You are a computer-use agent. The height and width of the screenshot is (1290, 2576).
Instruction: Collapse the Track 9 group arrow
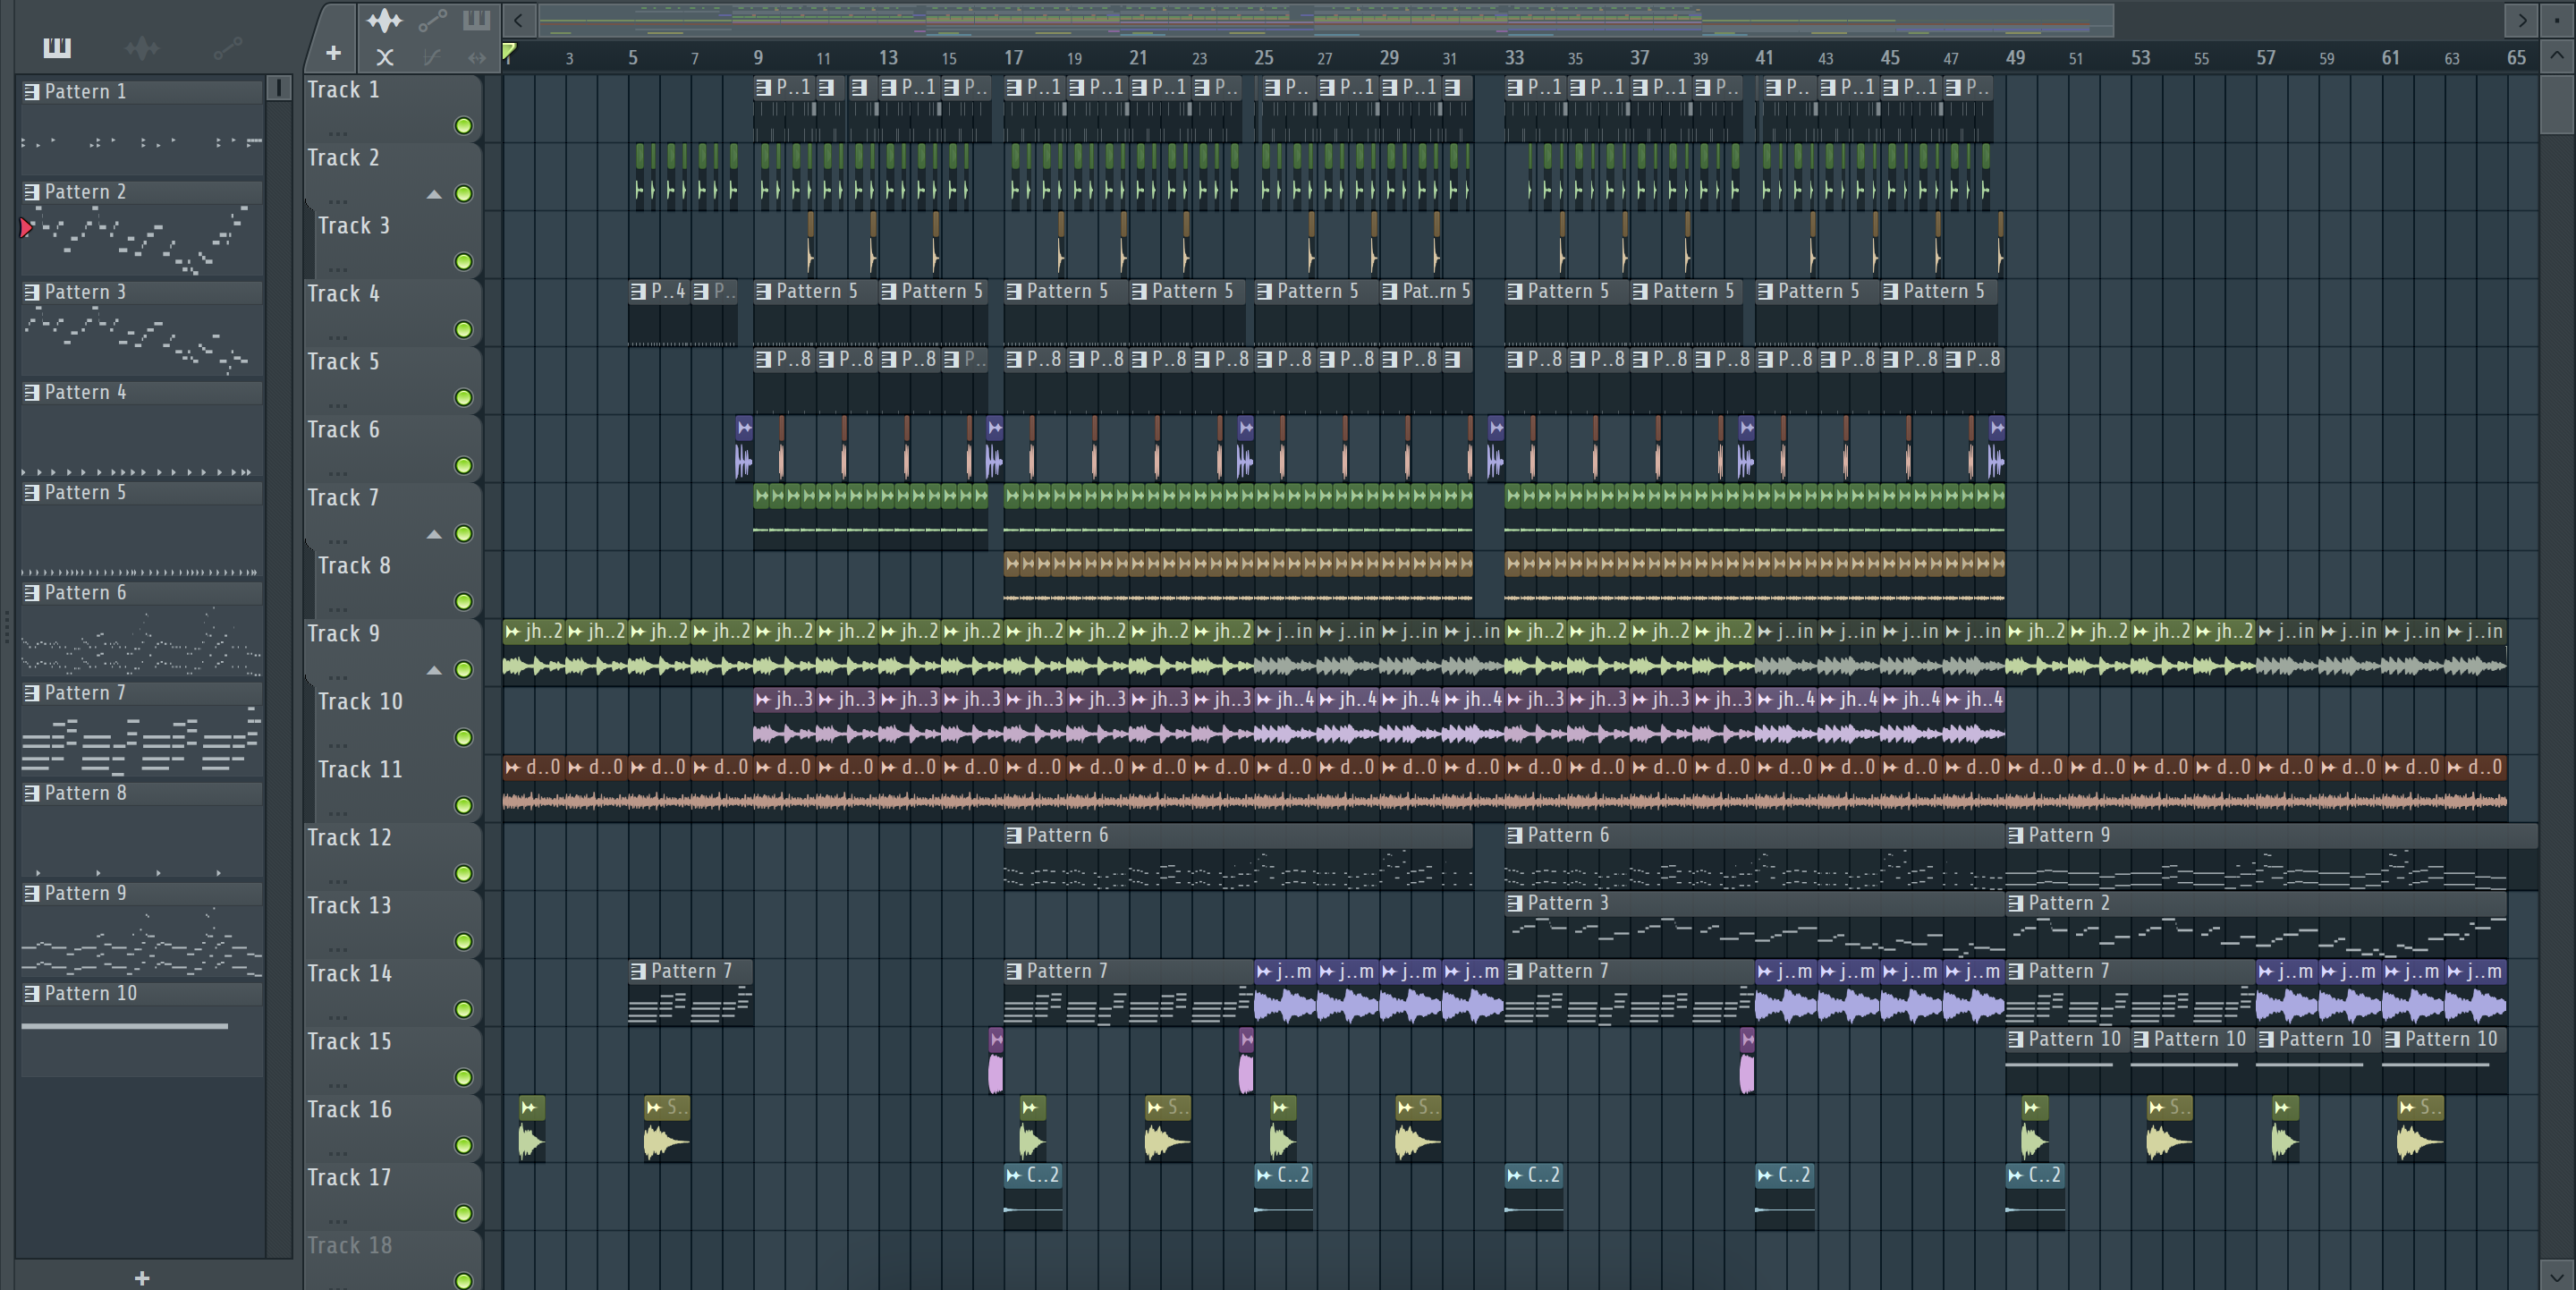click(x=434, y=670)
